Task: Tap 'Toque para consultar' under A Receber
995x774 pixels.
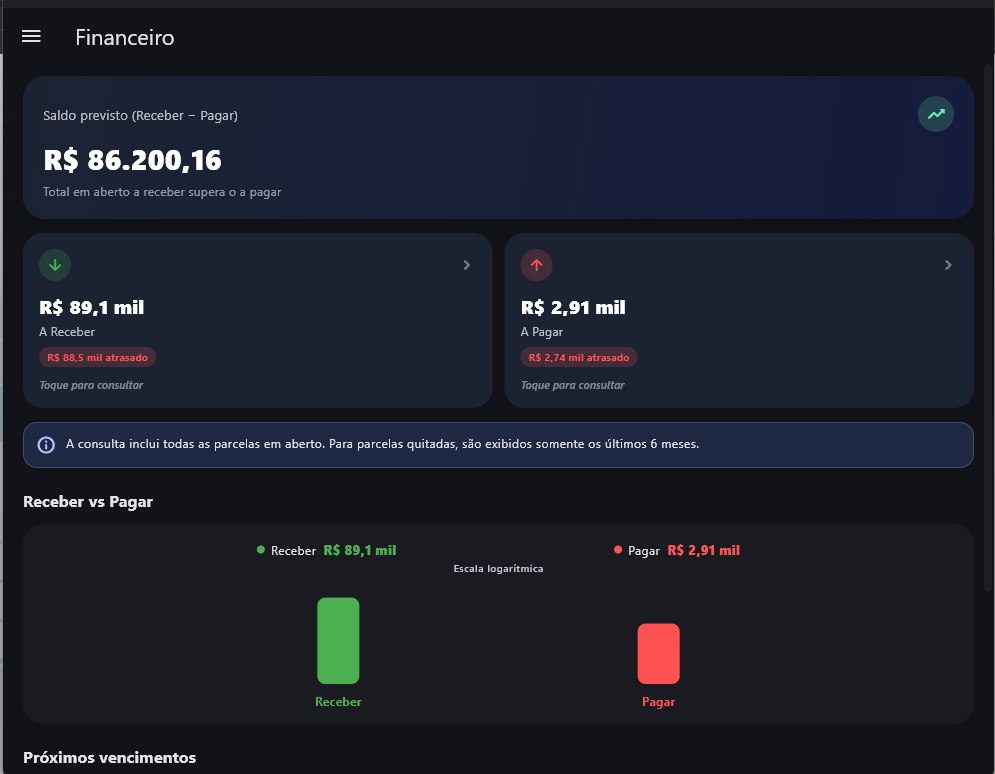Action: point(91,385)
